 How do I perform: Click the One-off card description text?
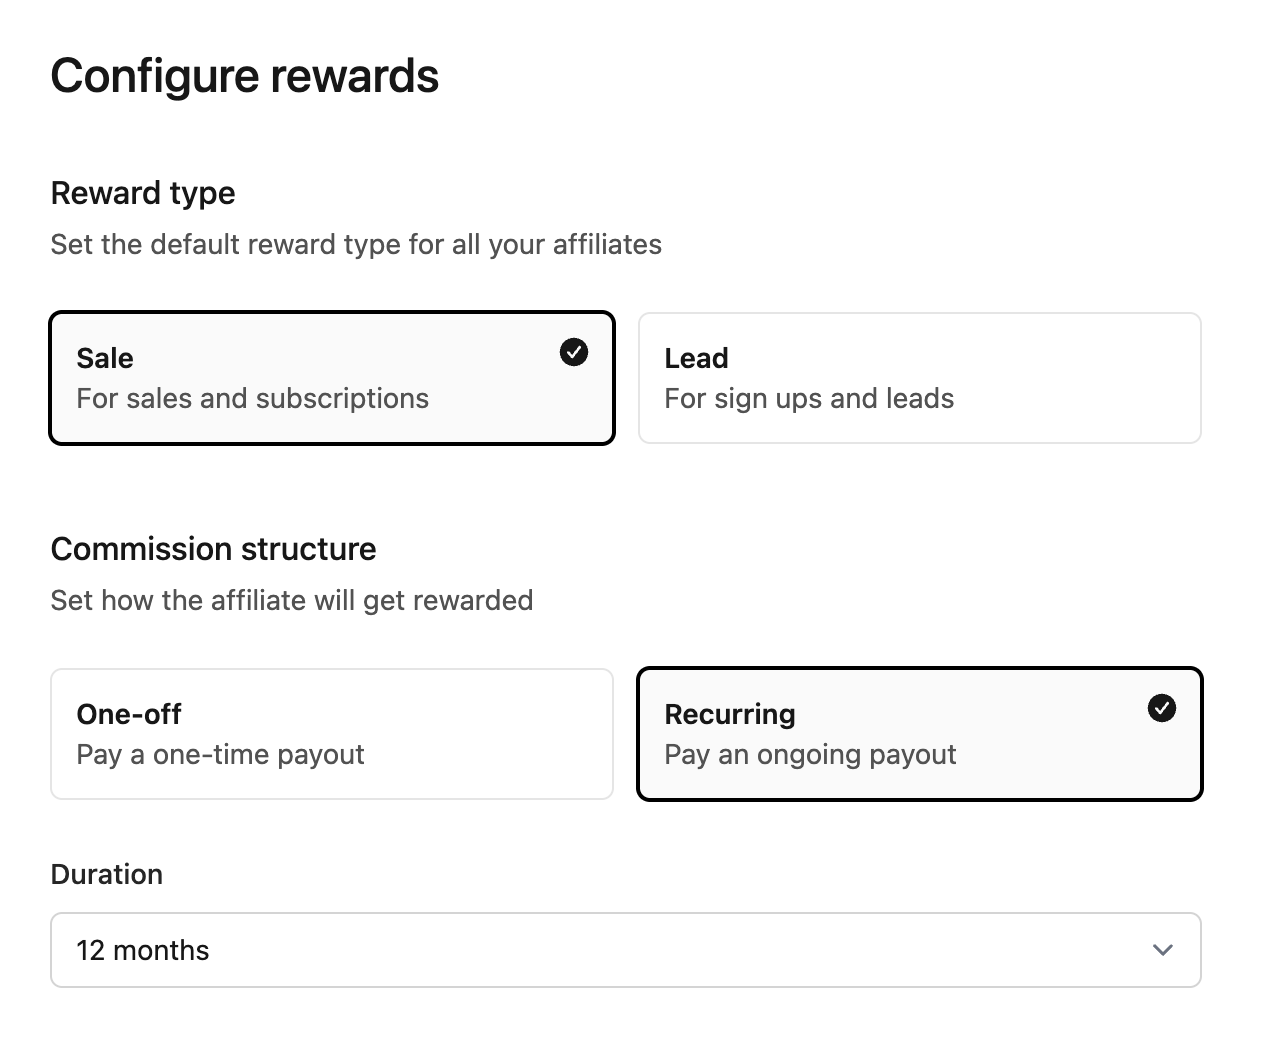220,755
